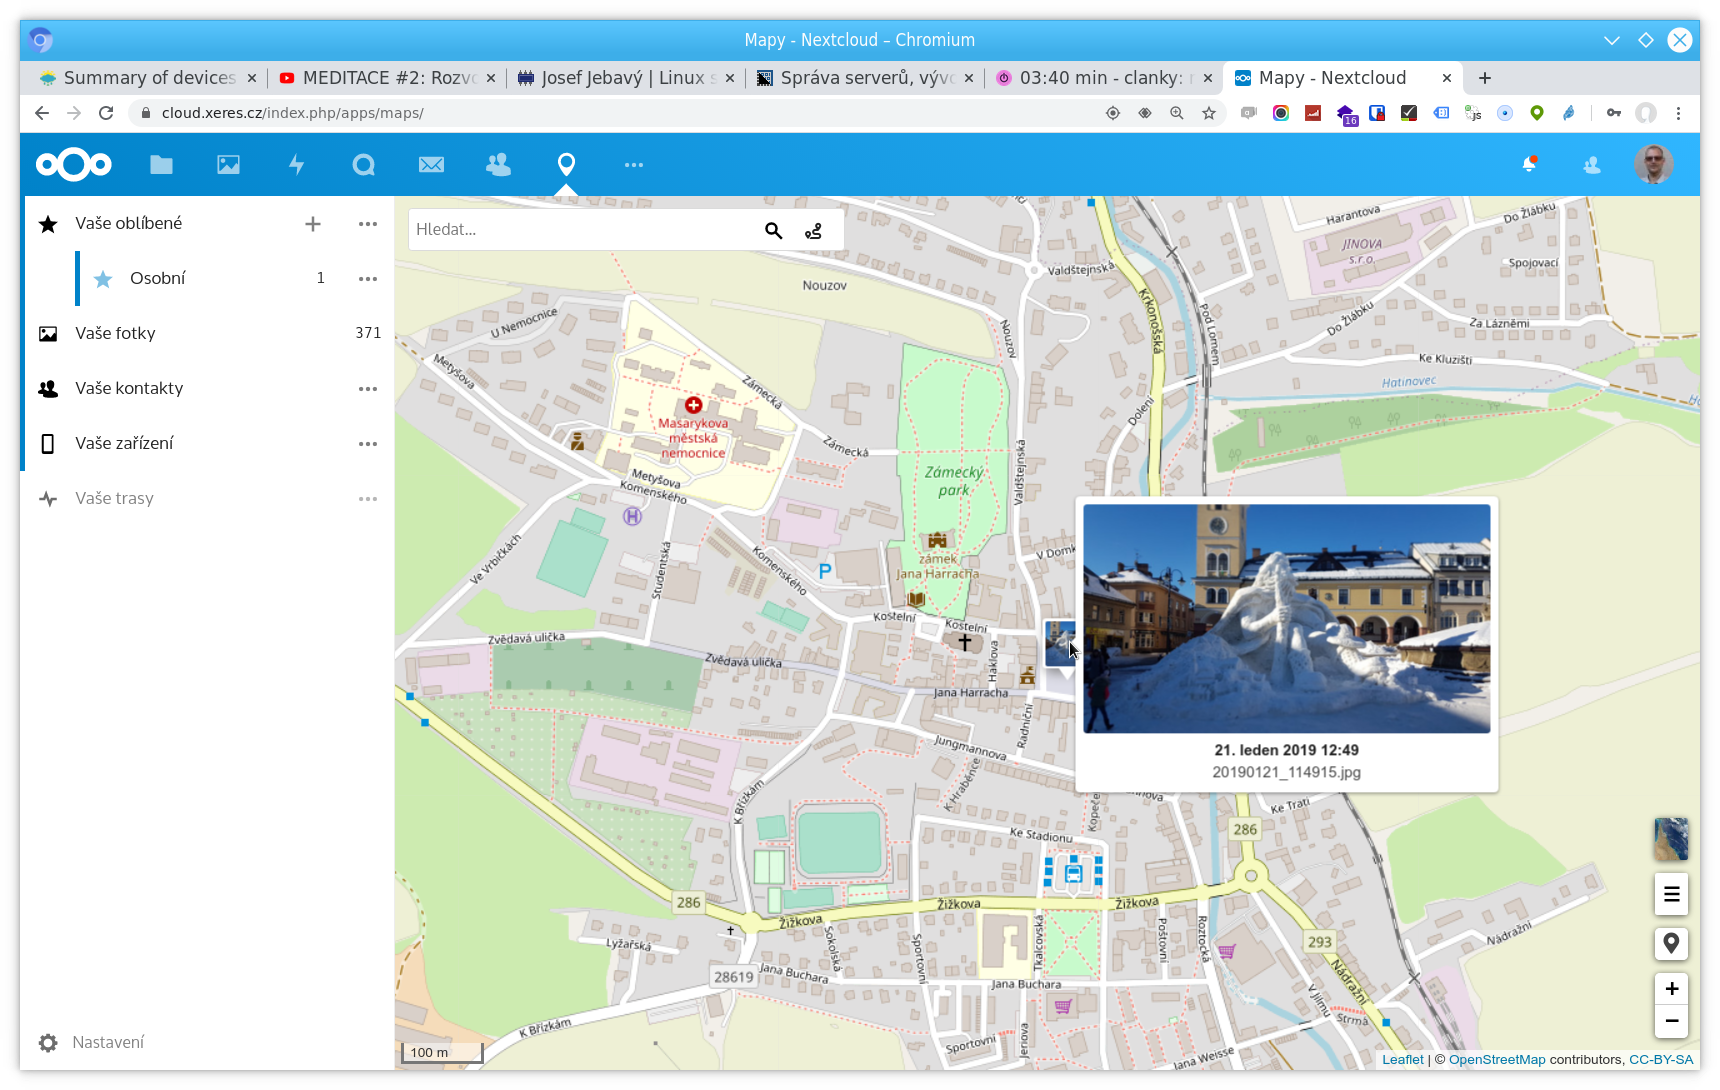
Task: Click the routing icon beside search
Action: tap(813, 231)
